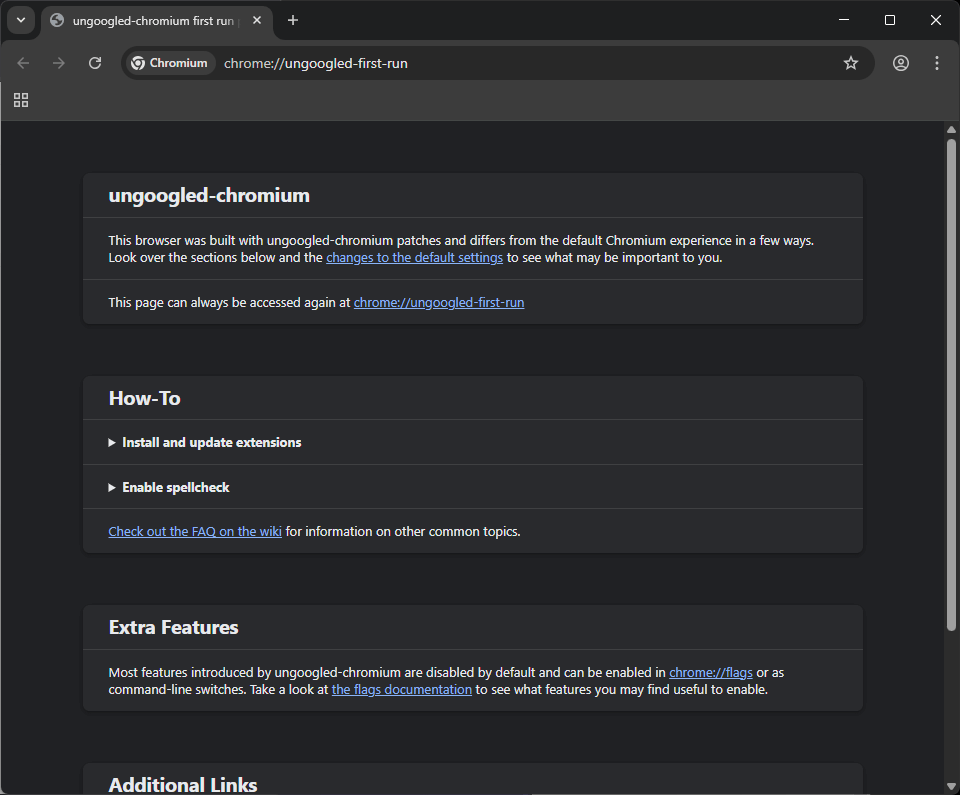Bookmark this page with the star icon
This screenshot has height=795, width=960.
point(850,63)
